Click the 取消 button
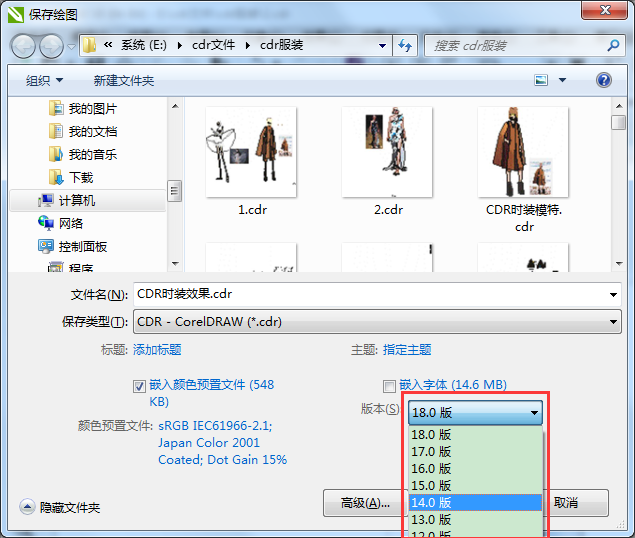The image size is (635, 538). coord(577,503)
